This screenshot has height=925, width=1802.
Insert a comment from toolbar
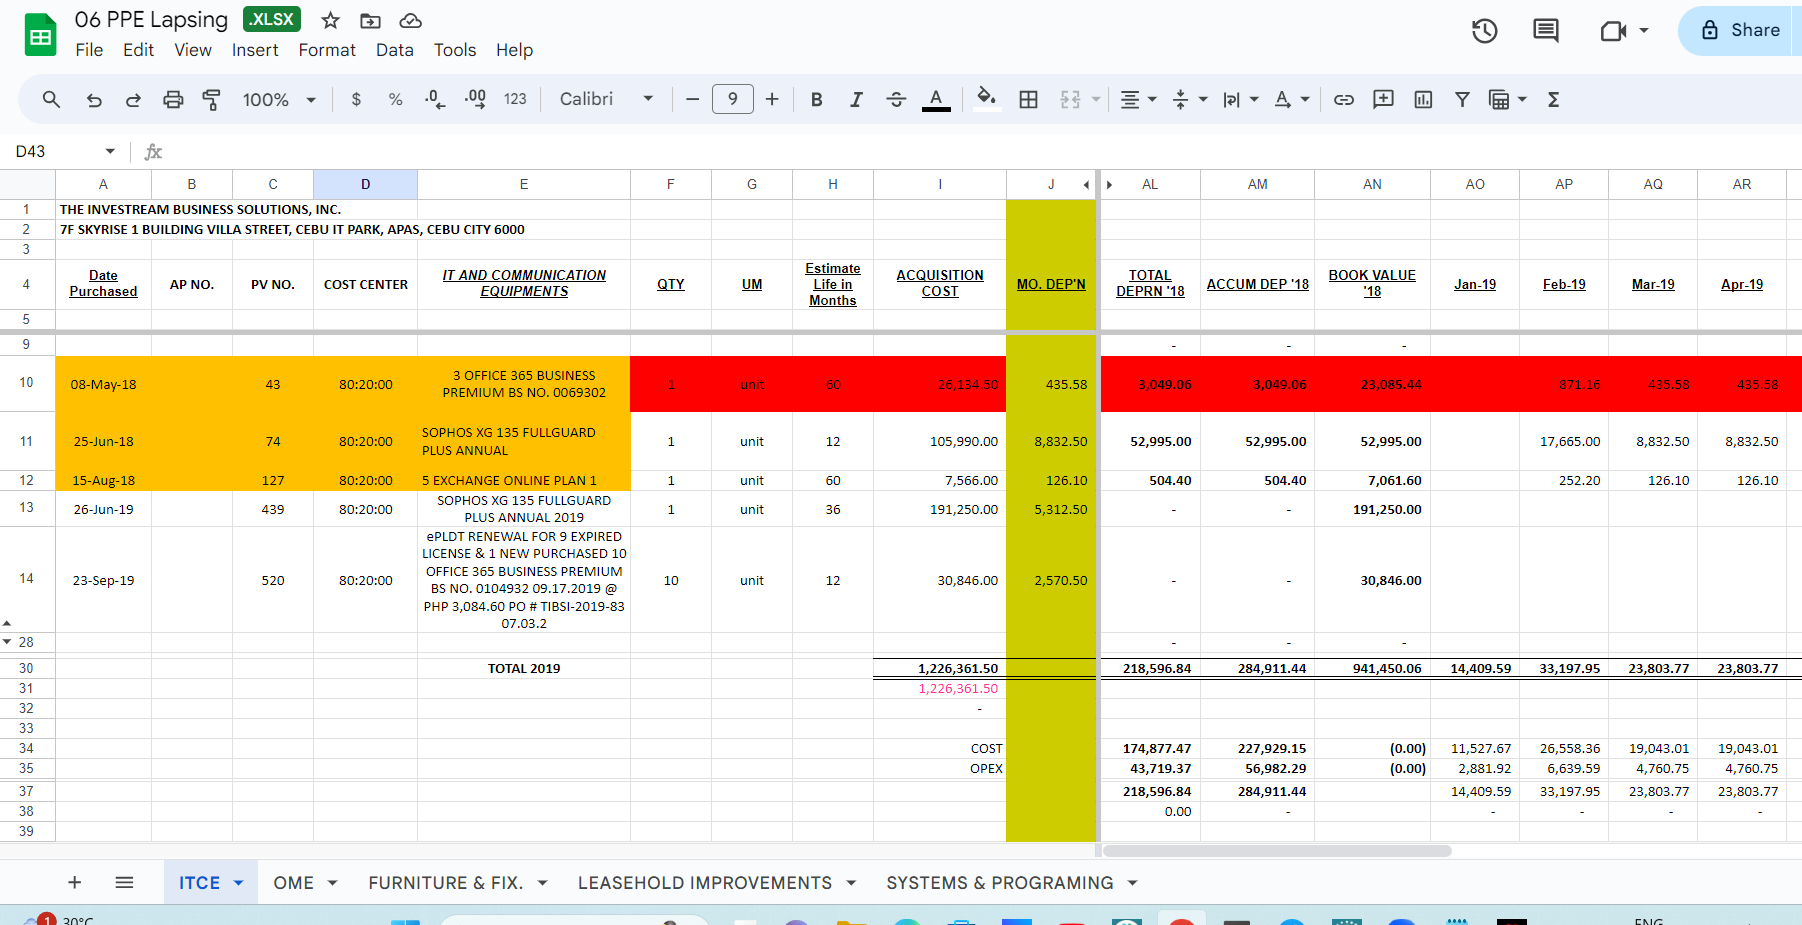pyautogui.click(x=1383, y=99)
